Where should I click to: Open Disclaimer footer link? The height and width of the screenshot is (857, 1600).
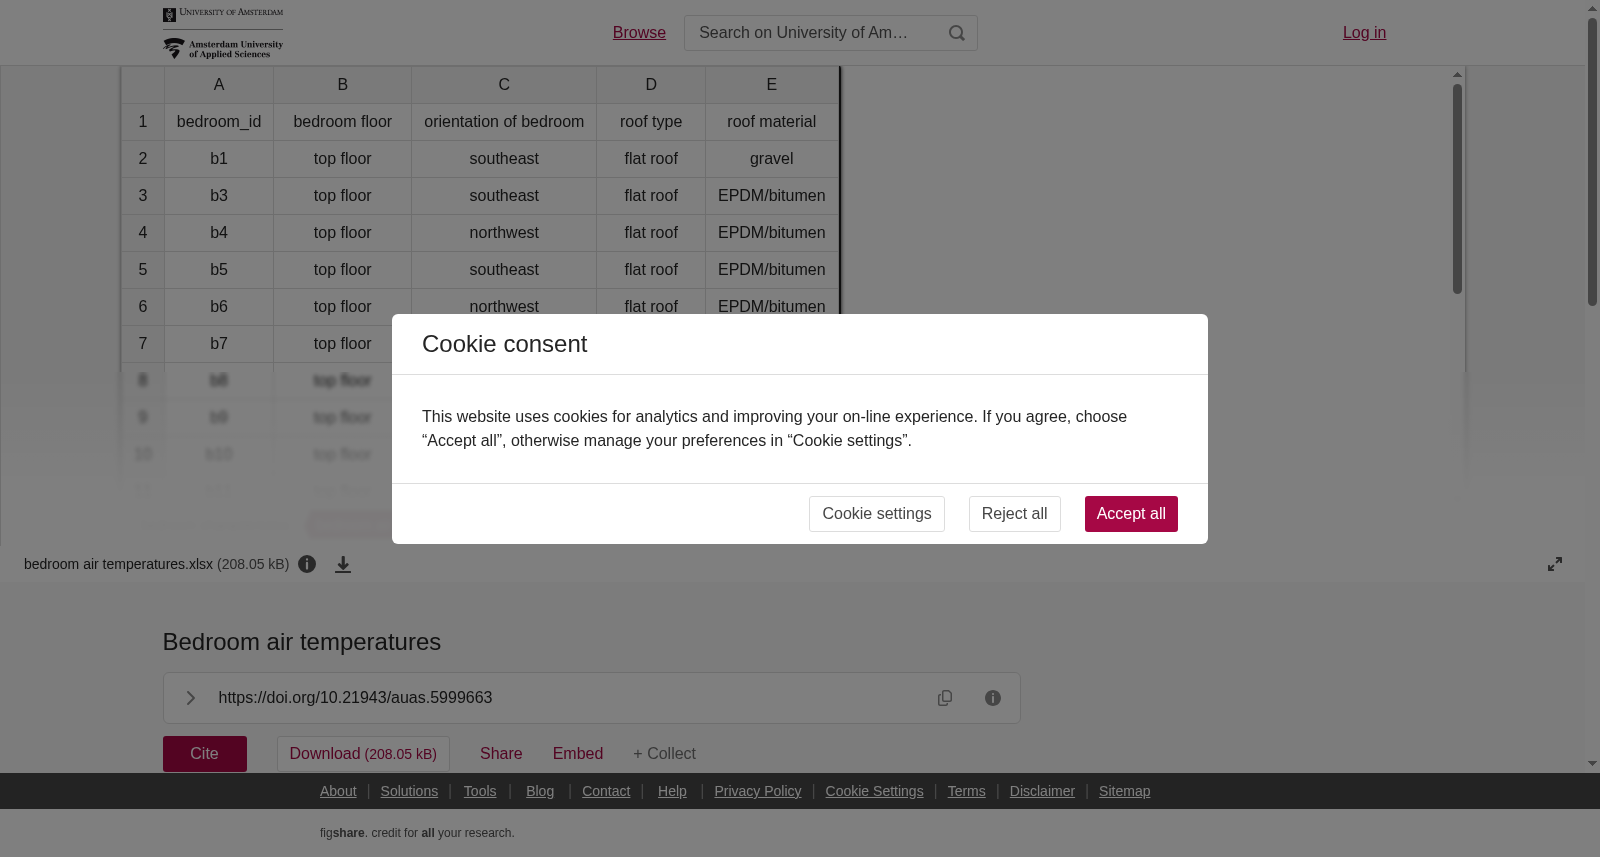click(1042, 791)
